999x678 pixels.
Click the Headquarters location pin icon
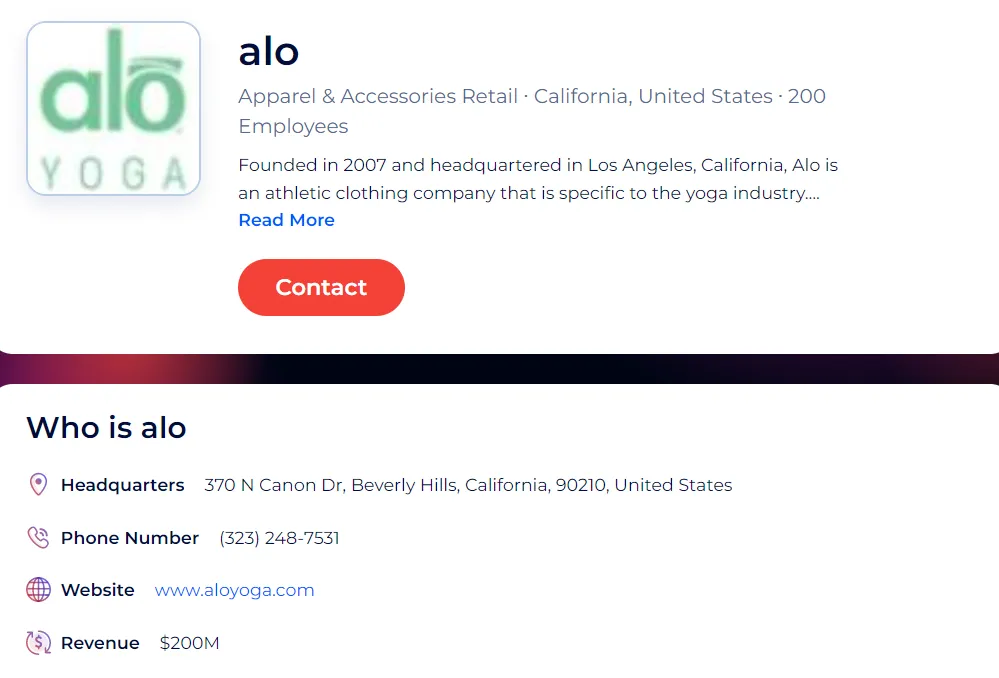38,484
